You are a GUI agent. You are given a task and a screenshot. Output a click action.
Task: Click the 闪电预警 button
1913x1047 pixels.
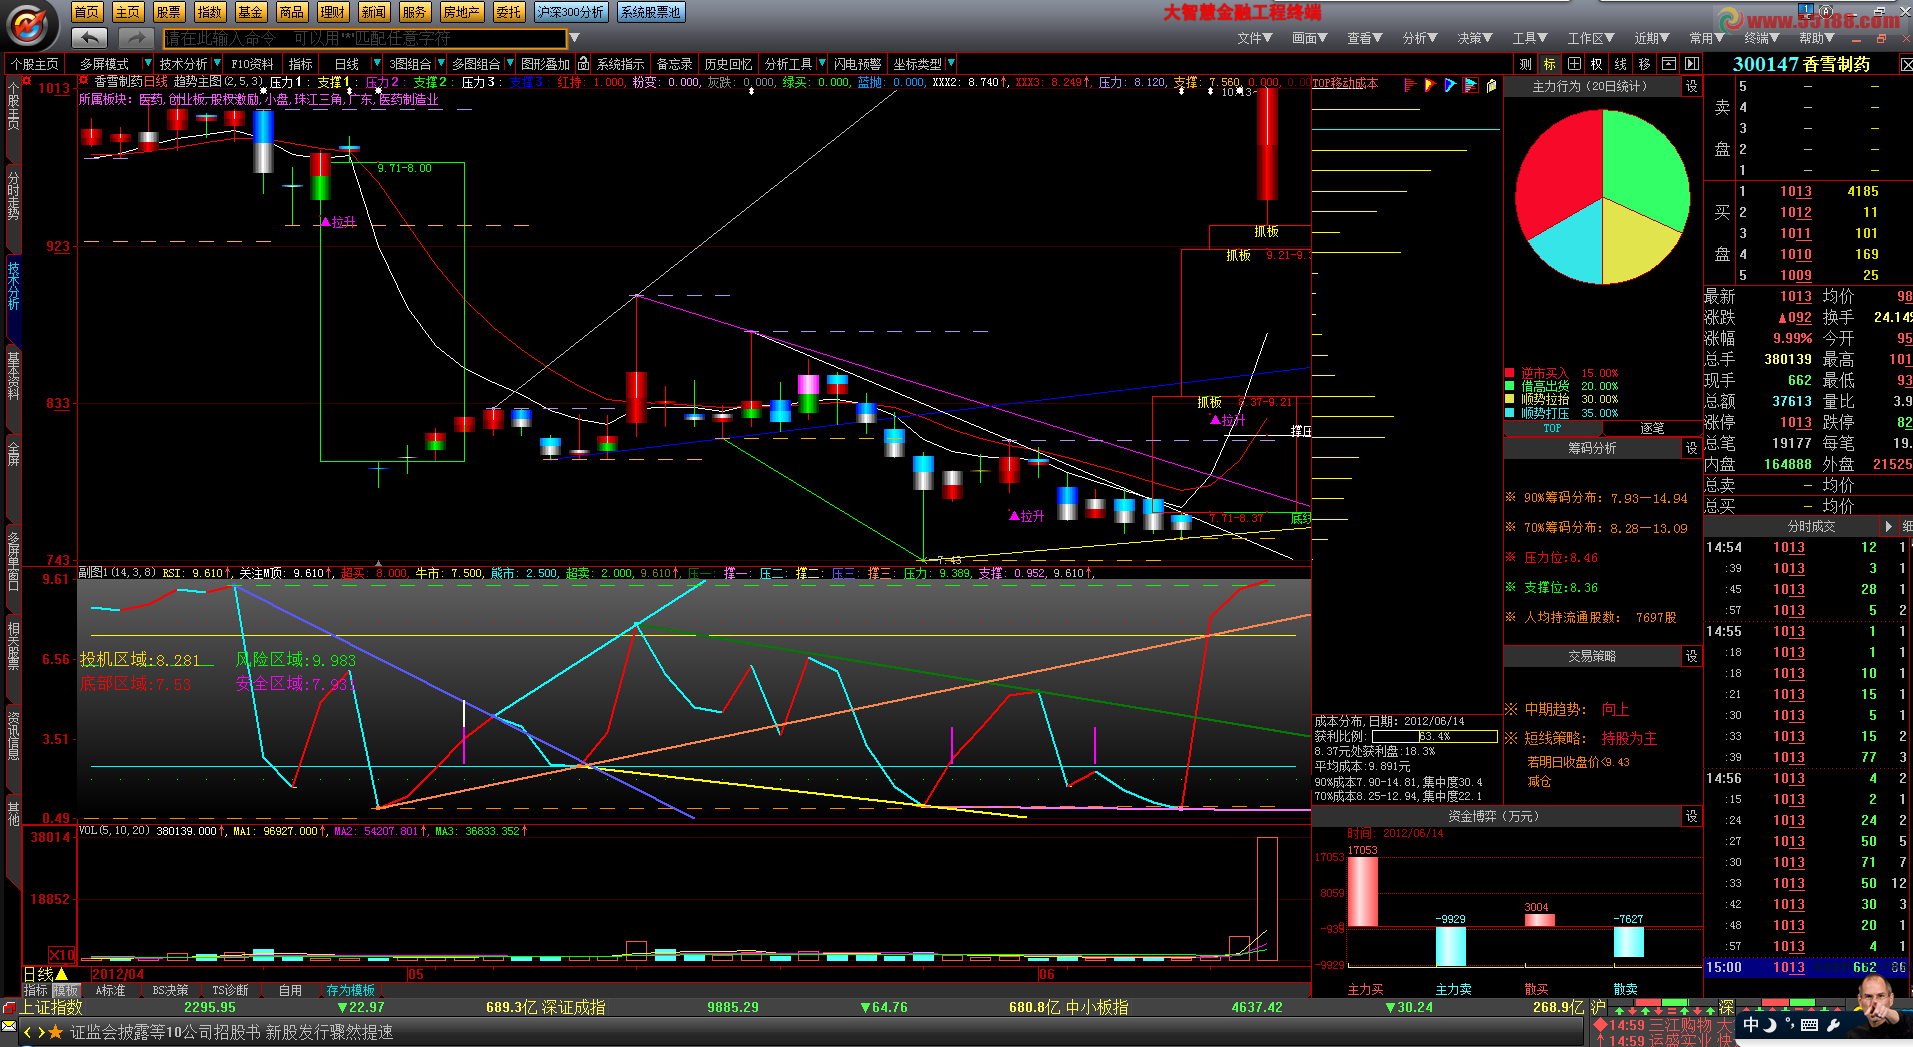click(x=857, y=63)
